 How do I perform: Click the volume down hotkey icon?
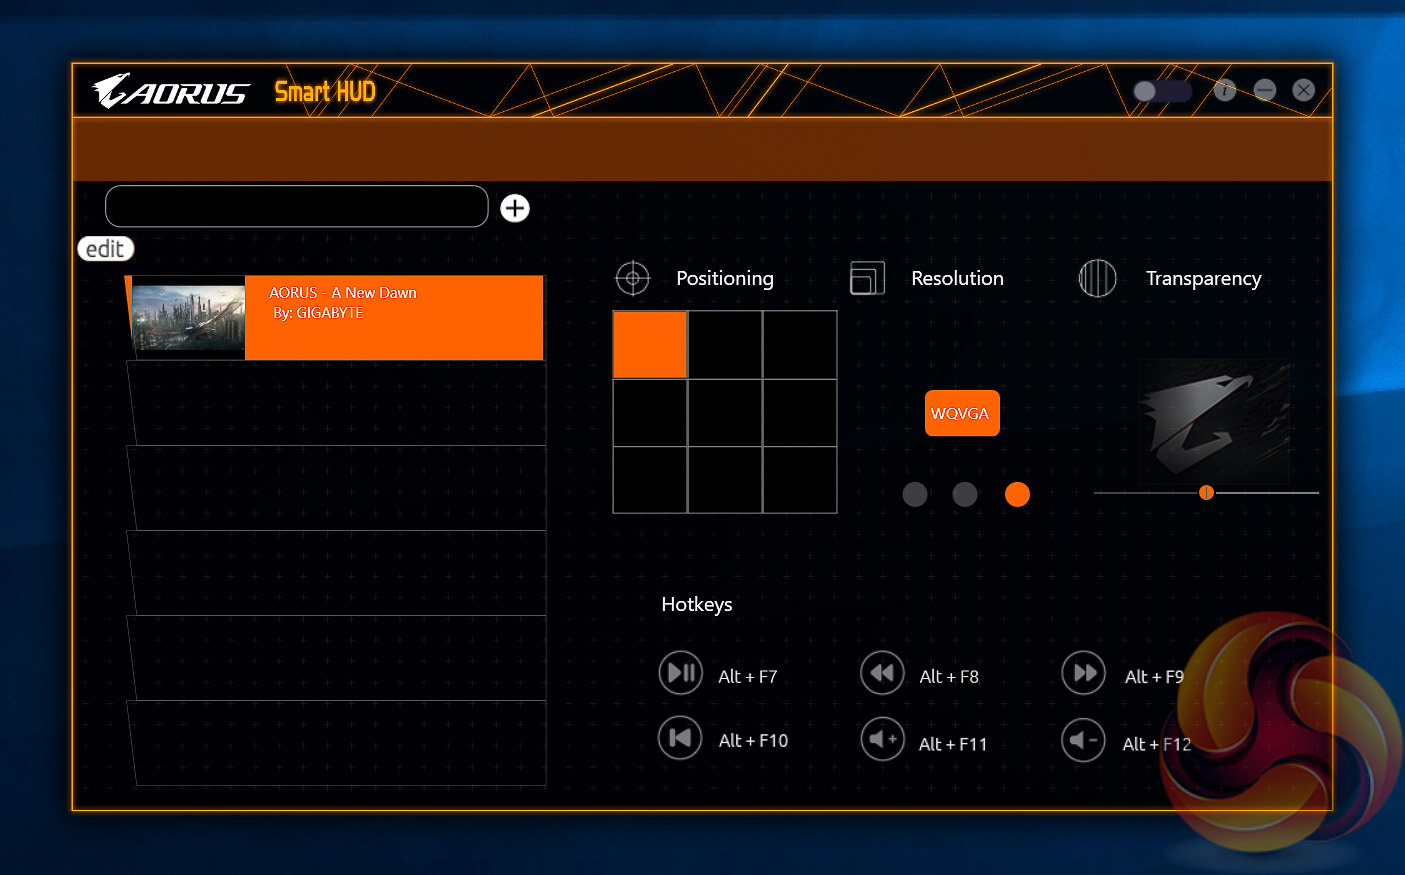pyautogui.click(x=1083, y=741)
